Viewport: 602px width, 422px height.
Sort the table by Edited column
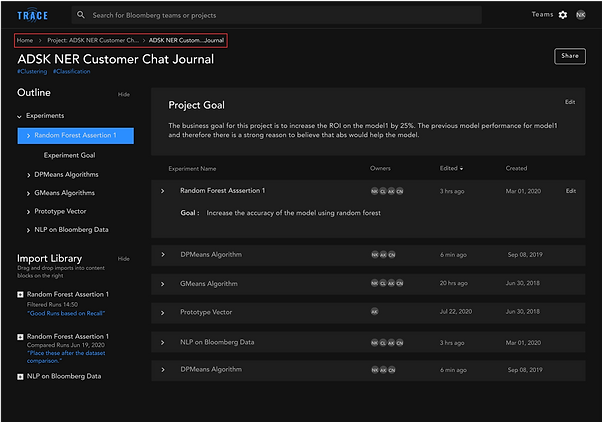(452, 168)
